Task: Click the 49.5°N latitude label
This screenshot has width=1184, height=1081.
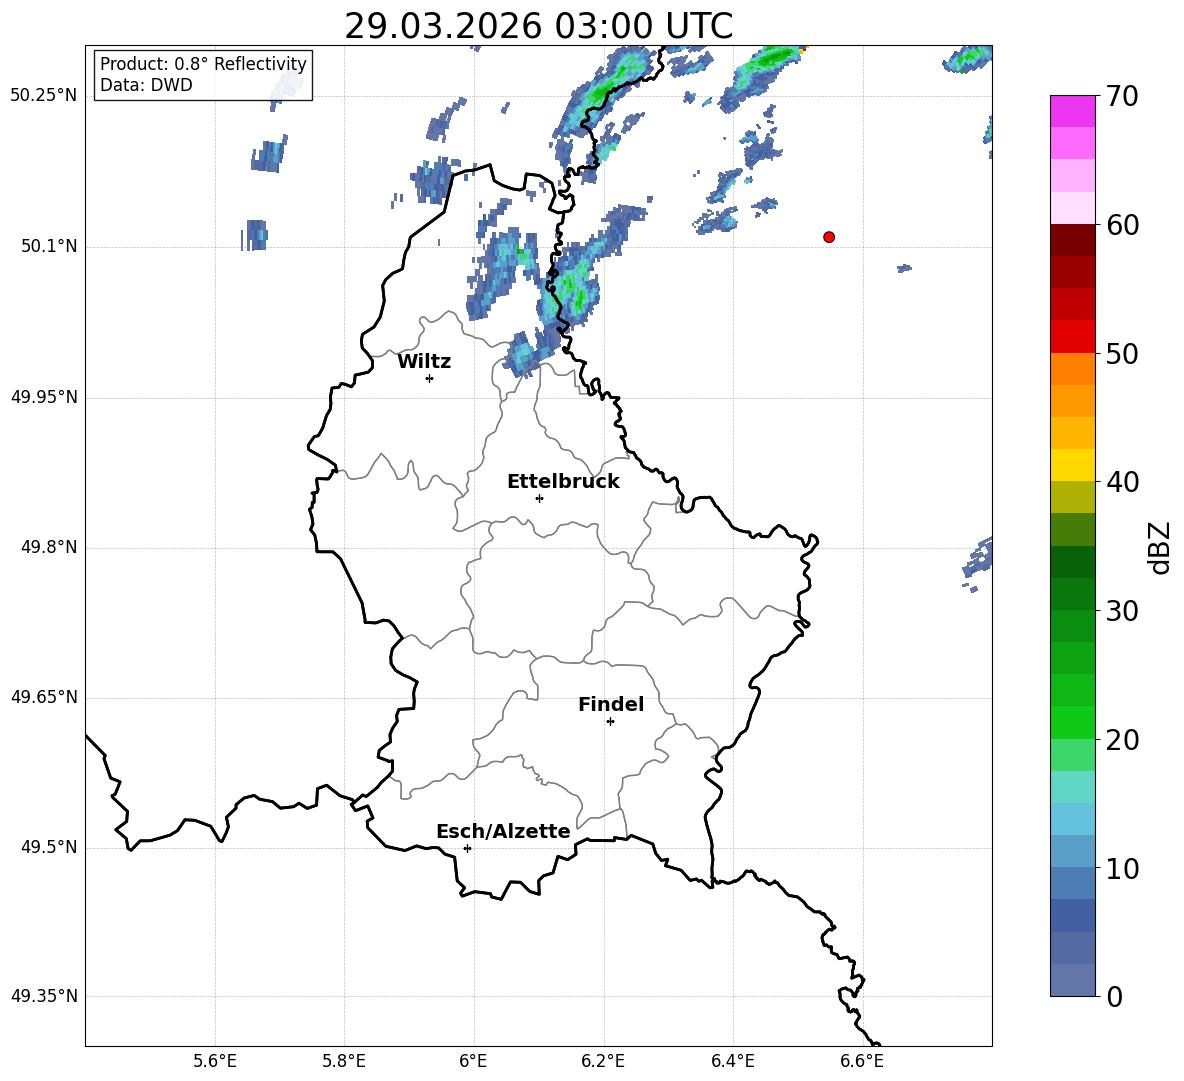Action: (x=49, y=847)
